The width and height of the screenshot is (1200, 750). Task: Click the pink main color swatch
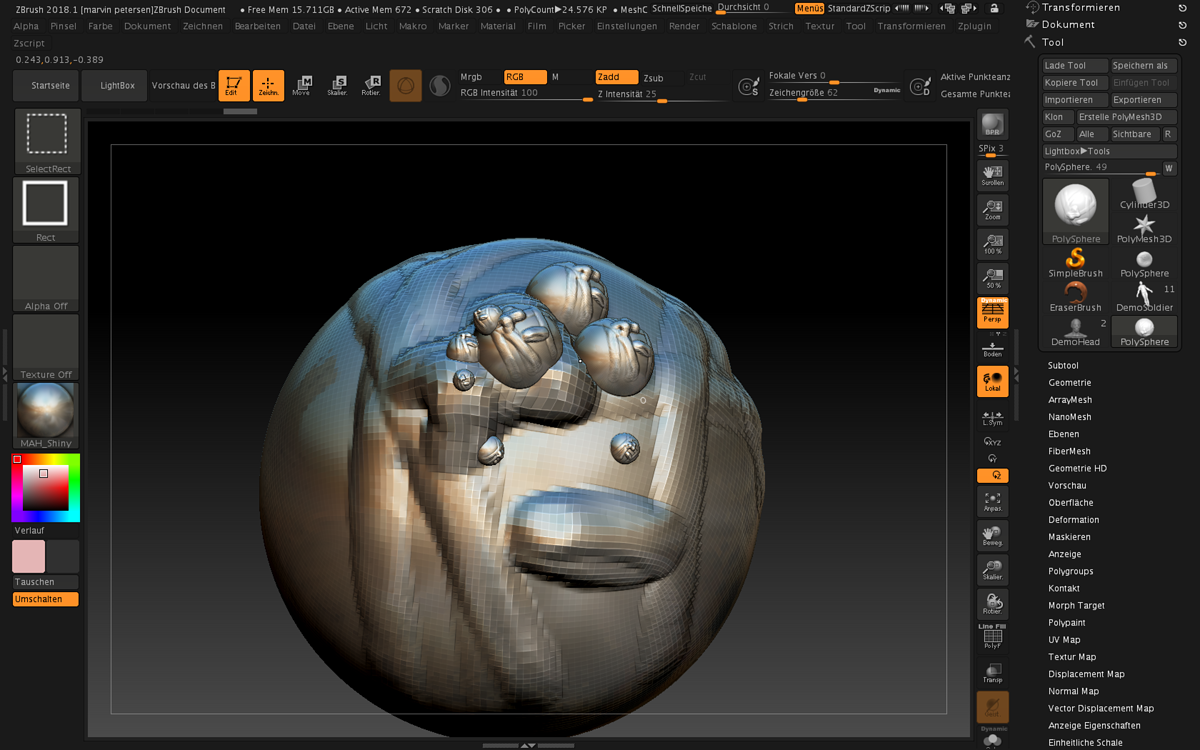[29, 556]
